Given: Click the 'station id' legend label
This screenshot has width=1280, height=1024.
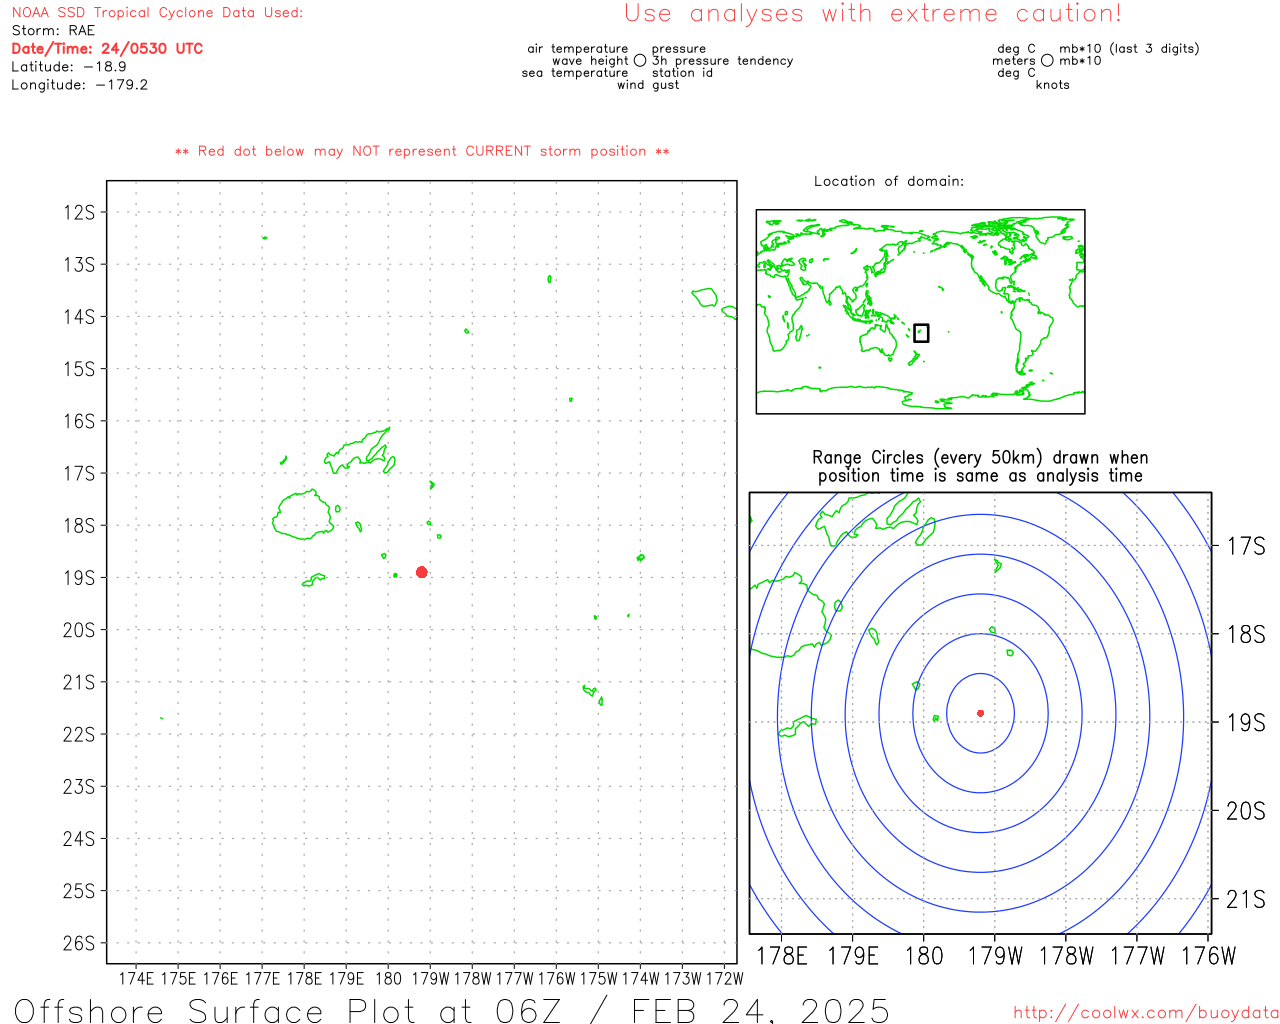Looking at the screenshot, I should pyautogui.click(x=682, y=73).
